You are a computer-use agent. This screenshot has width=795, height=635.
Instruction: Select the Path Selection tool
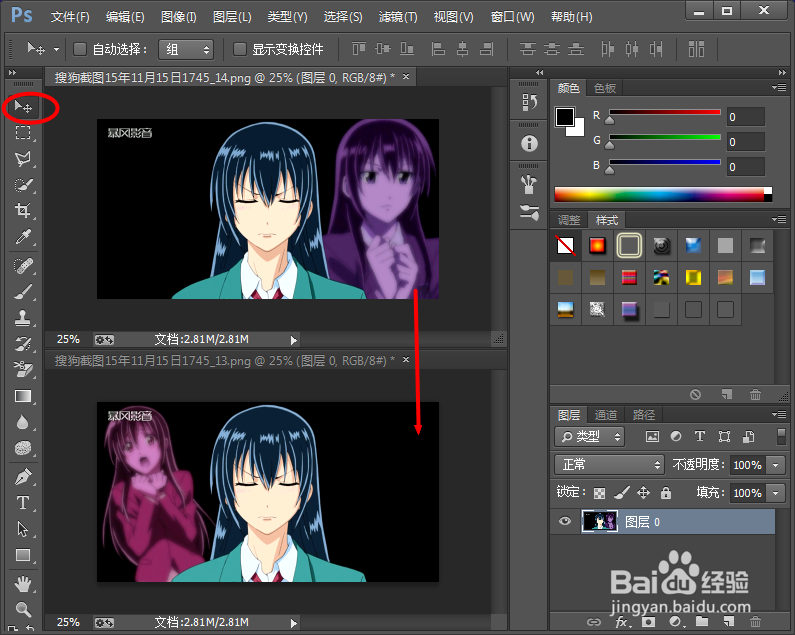[23, 529]
